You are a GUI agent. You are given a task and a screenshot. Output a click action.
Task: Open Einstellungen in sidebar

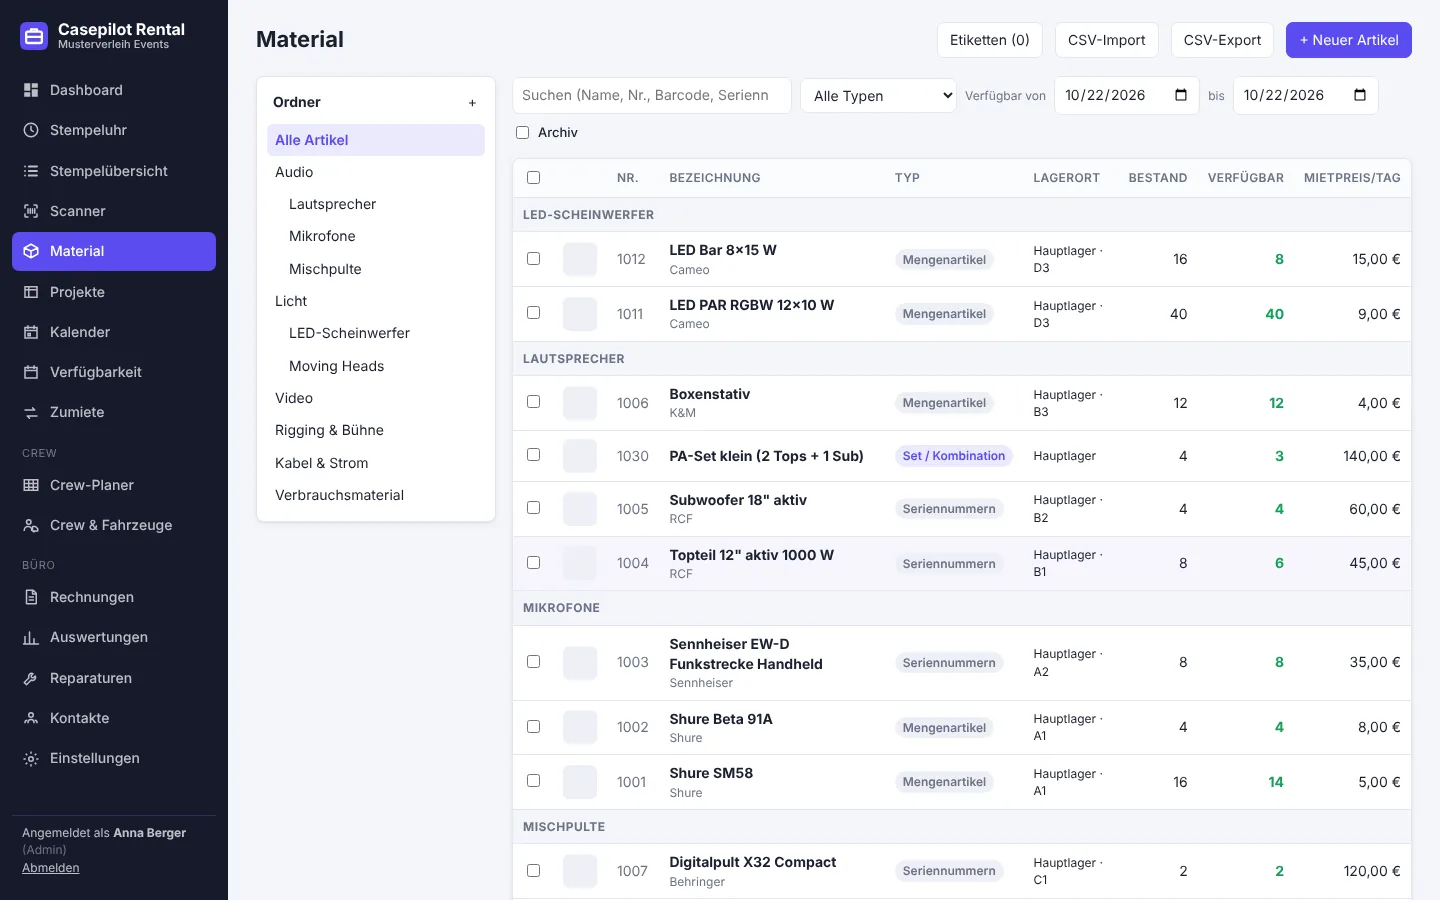point(114,758)
